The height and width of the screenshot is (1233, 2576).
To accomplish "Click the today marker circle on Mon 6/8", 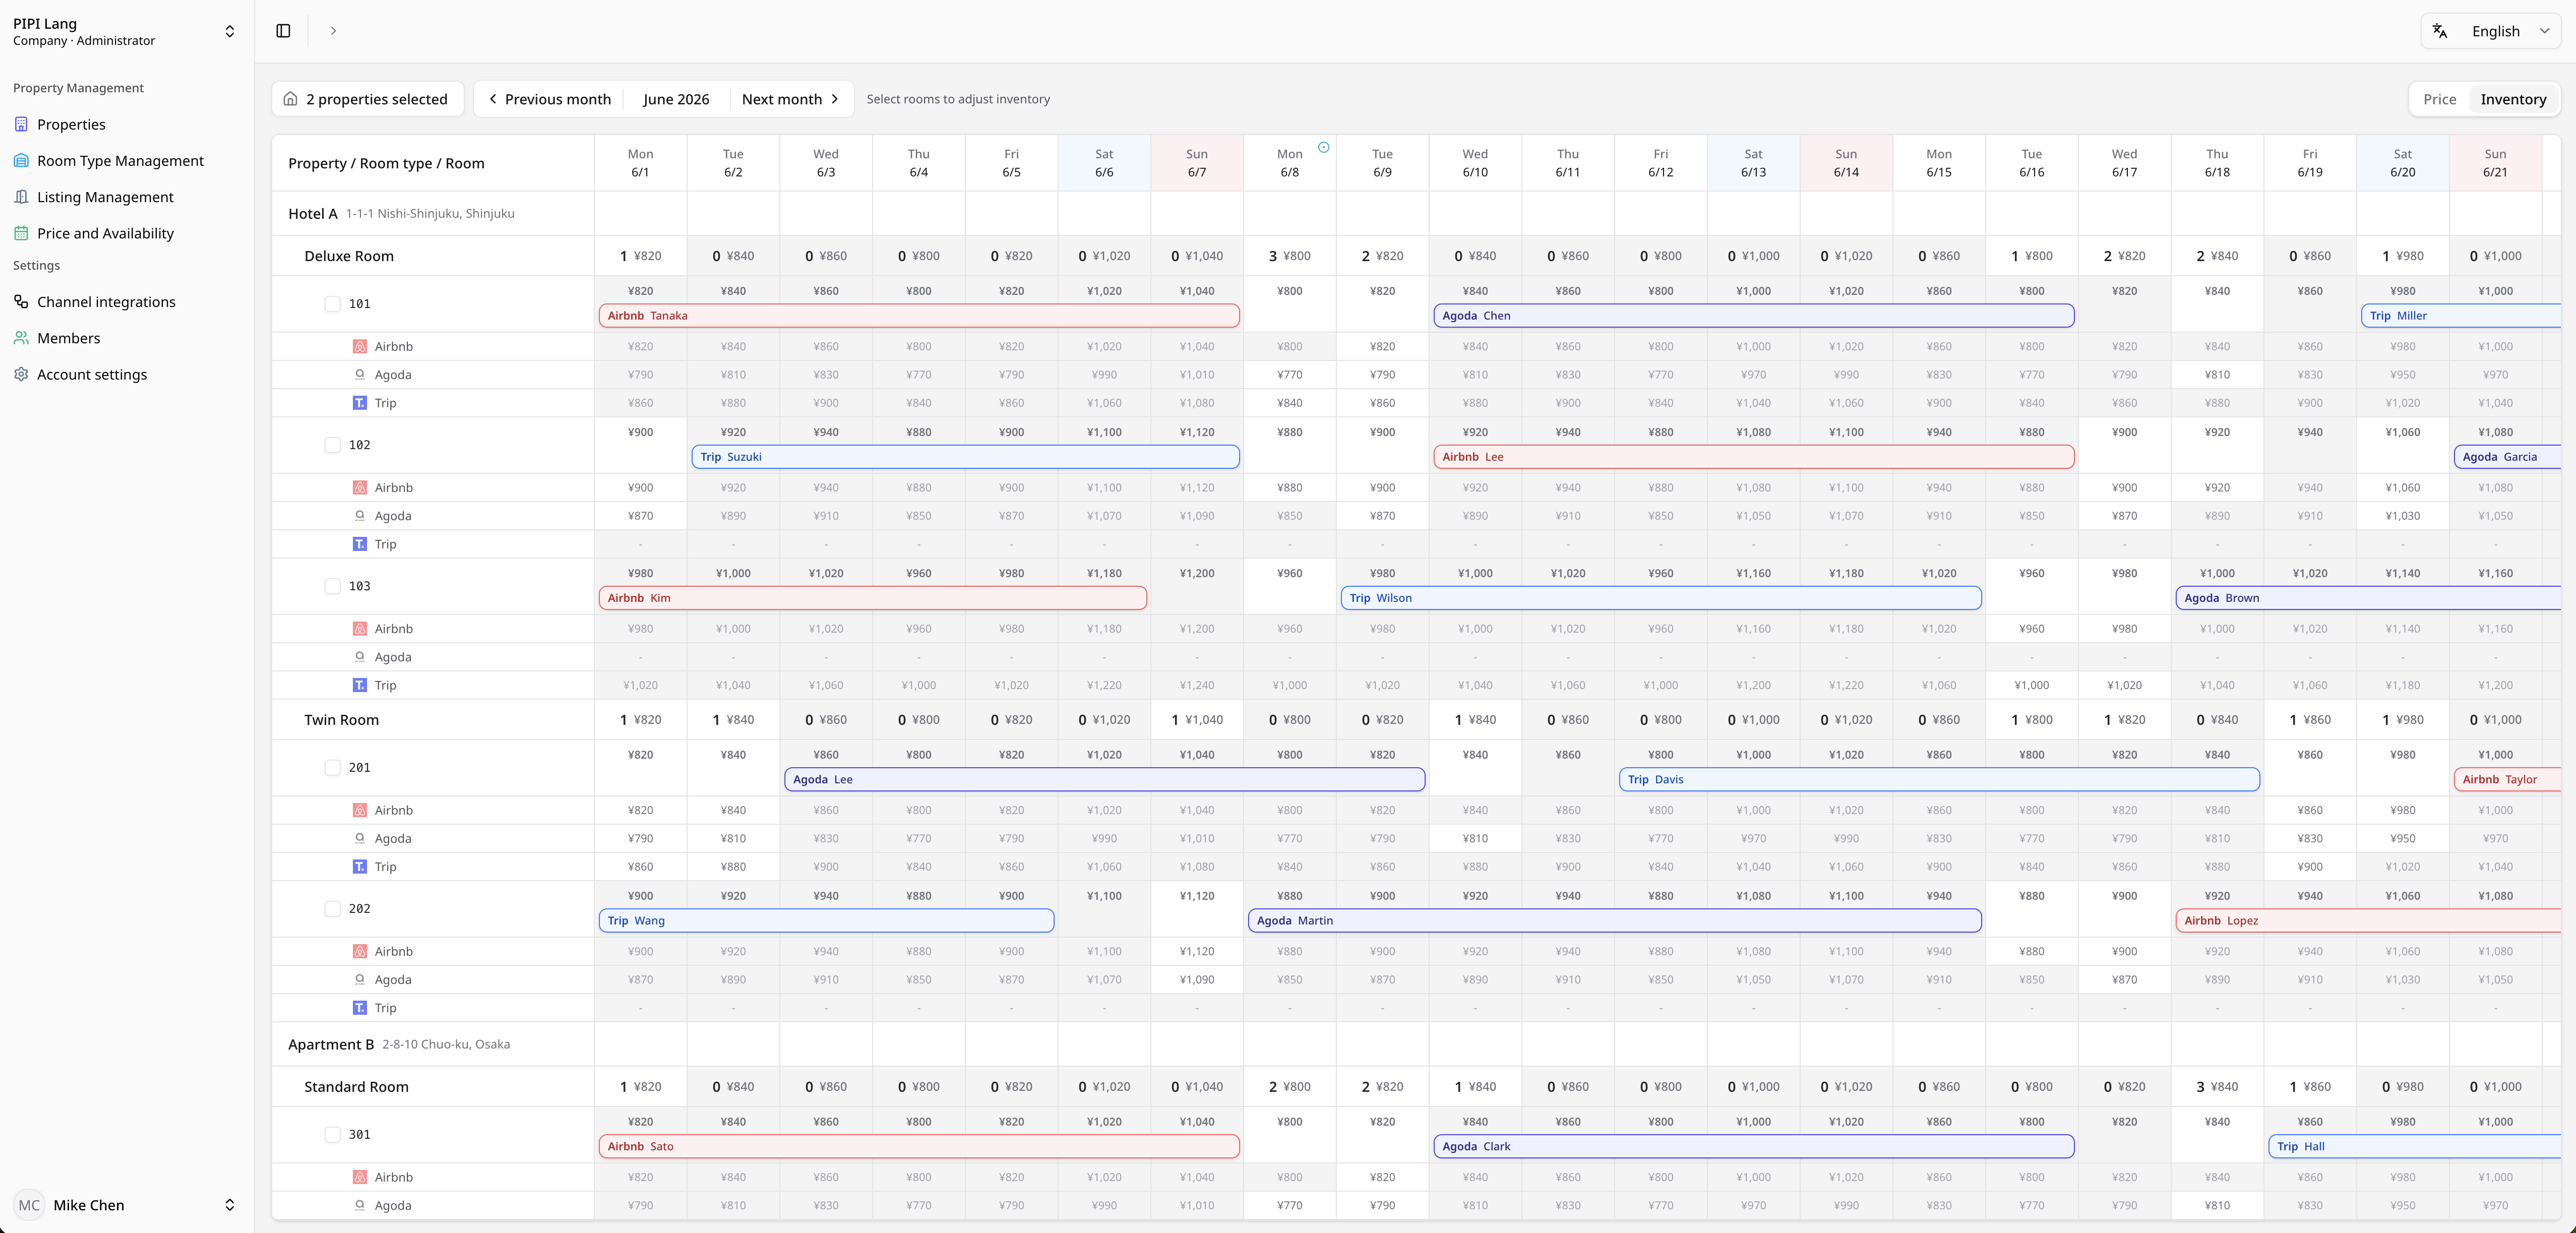I will 1323,147.
